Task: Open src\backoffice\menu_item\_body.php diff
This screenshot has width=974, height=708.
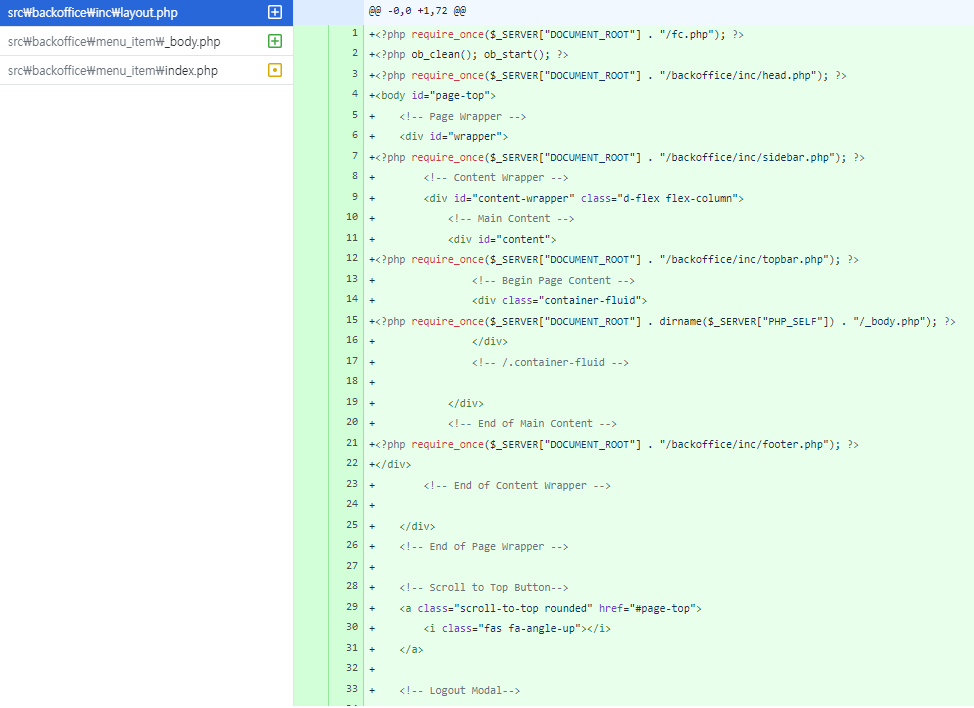Action: [x=147, y=42]
